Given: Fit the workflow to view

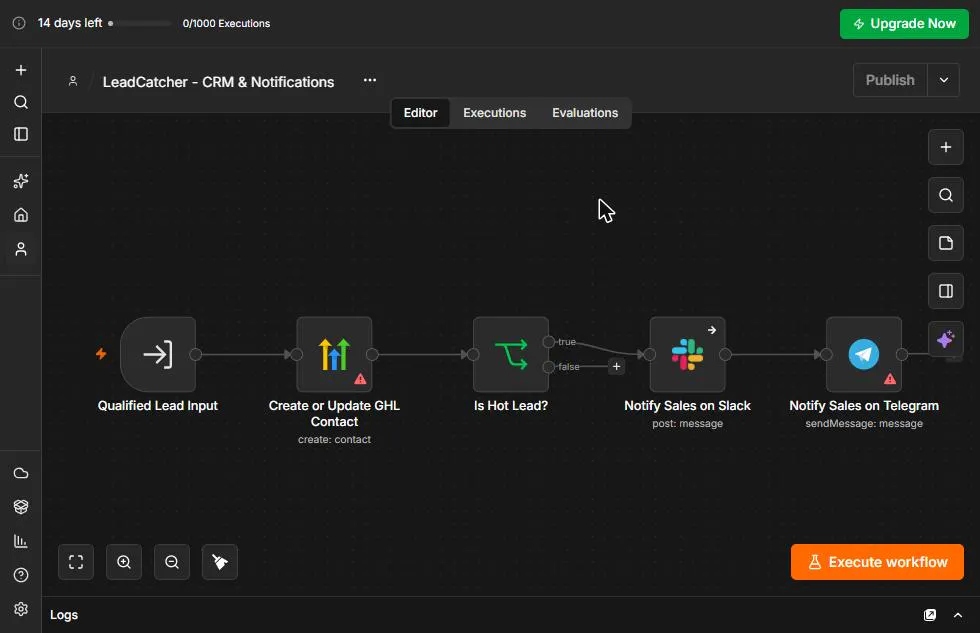Looking at the screenshot, I should tap(76, 562).
